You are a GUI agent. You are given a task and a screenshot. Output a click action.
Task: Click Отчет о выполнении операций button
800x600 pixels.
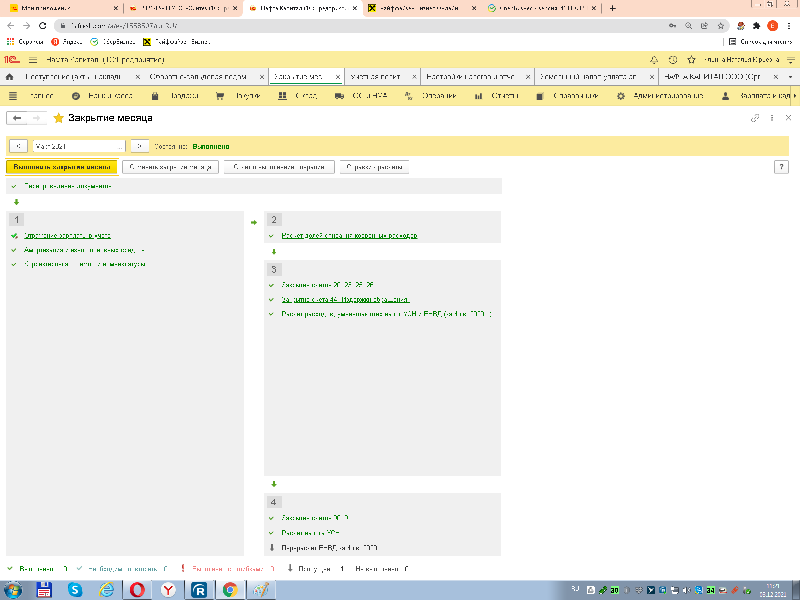pyautogui.click(x=279, y=167)
